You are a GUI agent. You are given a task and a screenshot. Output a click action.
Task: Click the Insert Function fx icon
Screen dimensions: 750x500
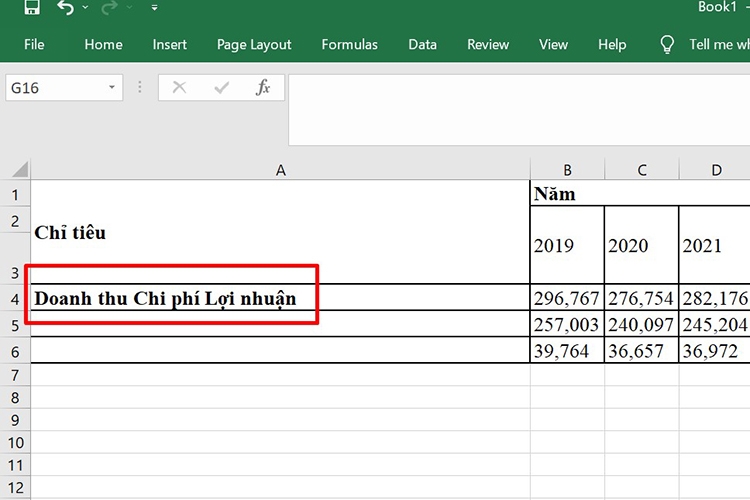coord(263,87)
